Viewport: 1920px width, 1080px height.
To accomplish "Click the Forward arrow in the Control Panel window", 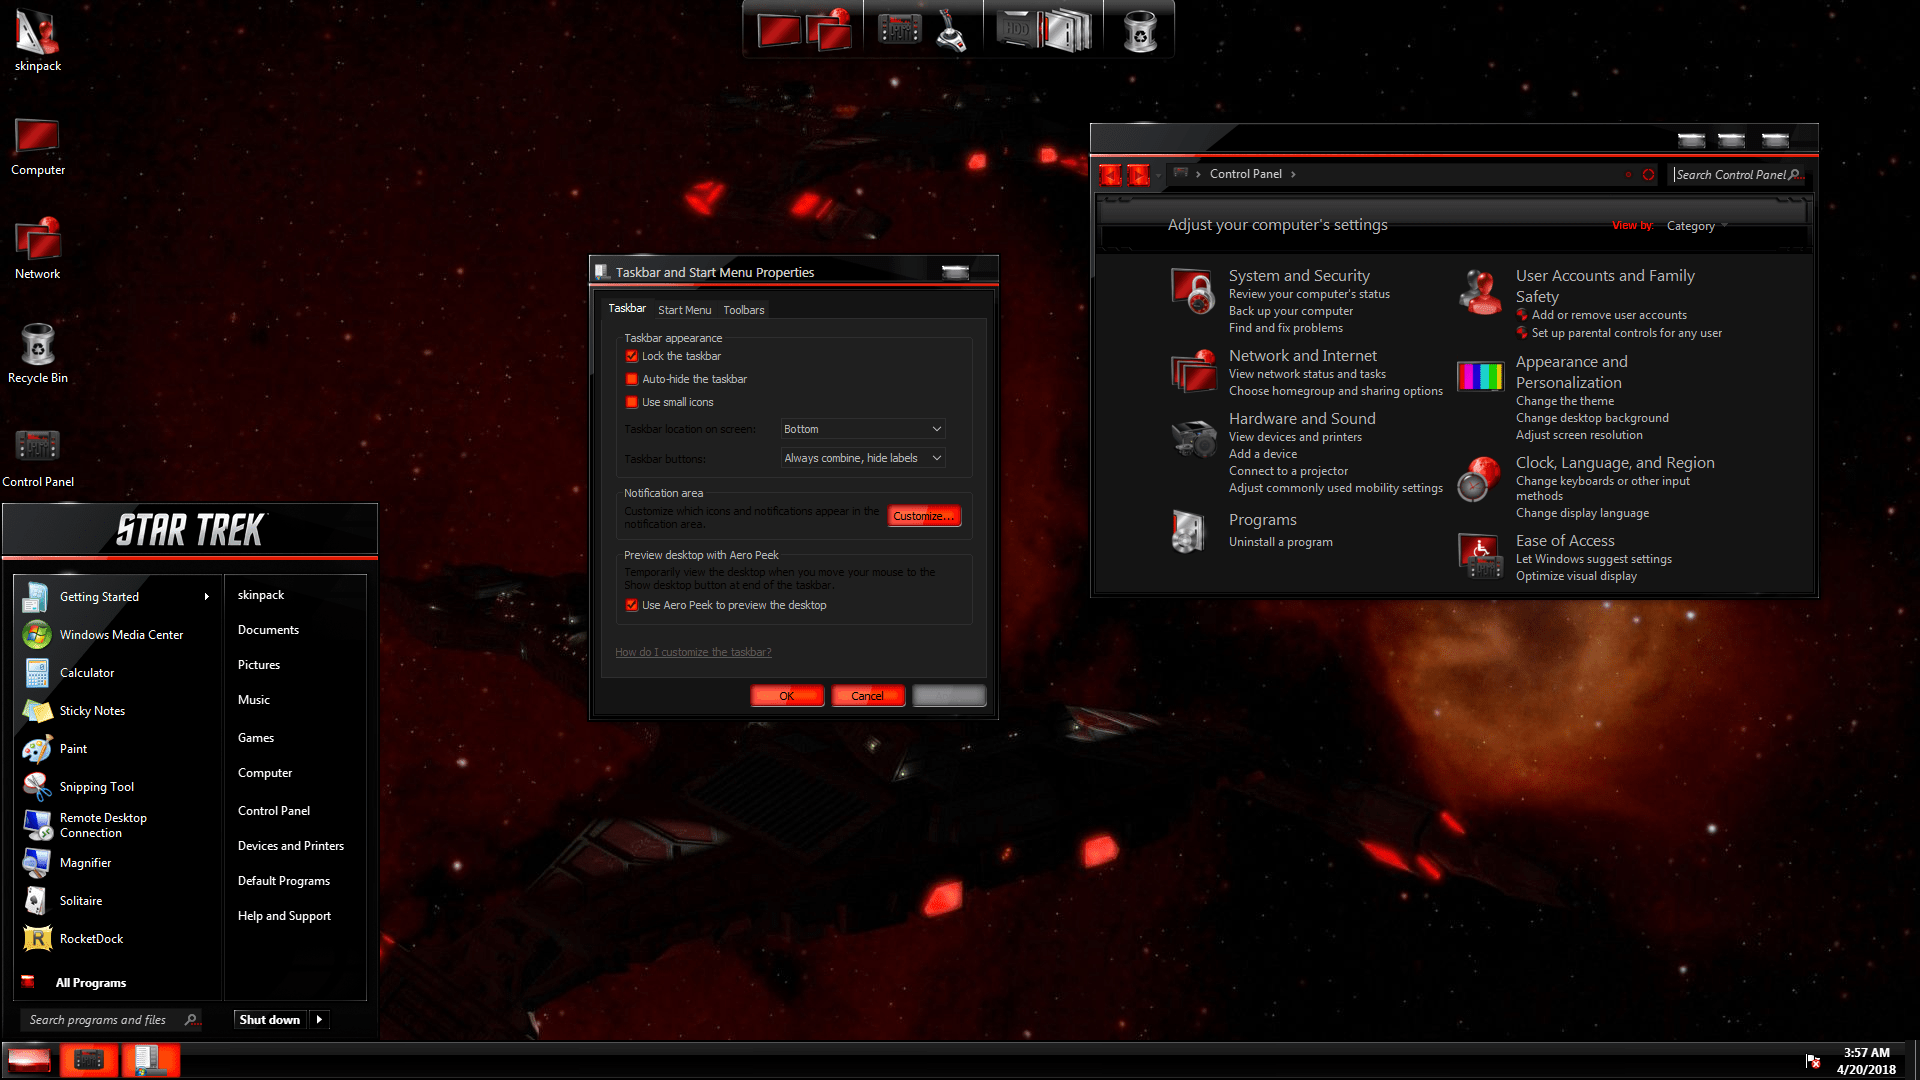I will 1138,175.
